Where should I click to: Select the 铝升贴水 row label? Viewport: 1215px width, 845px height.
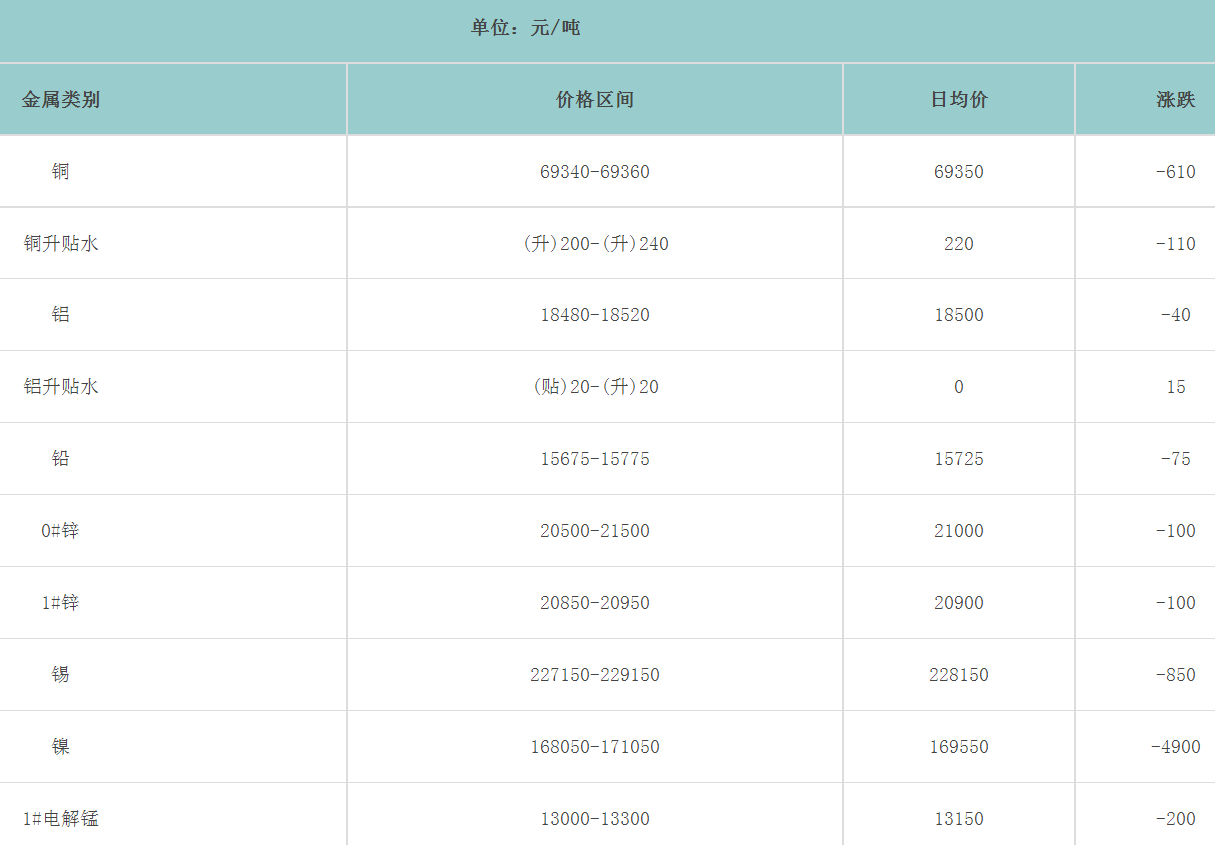tap(61, 387)
